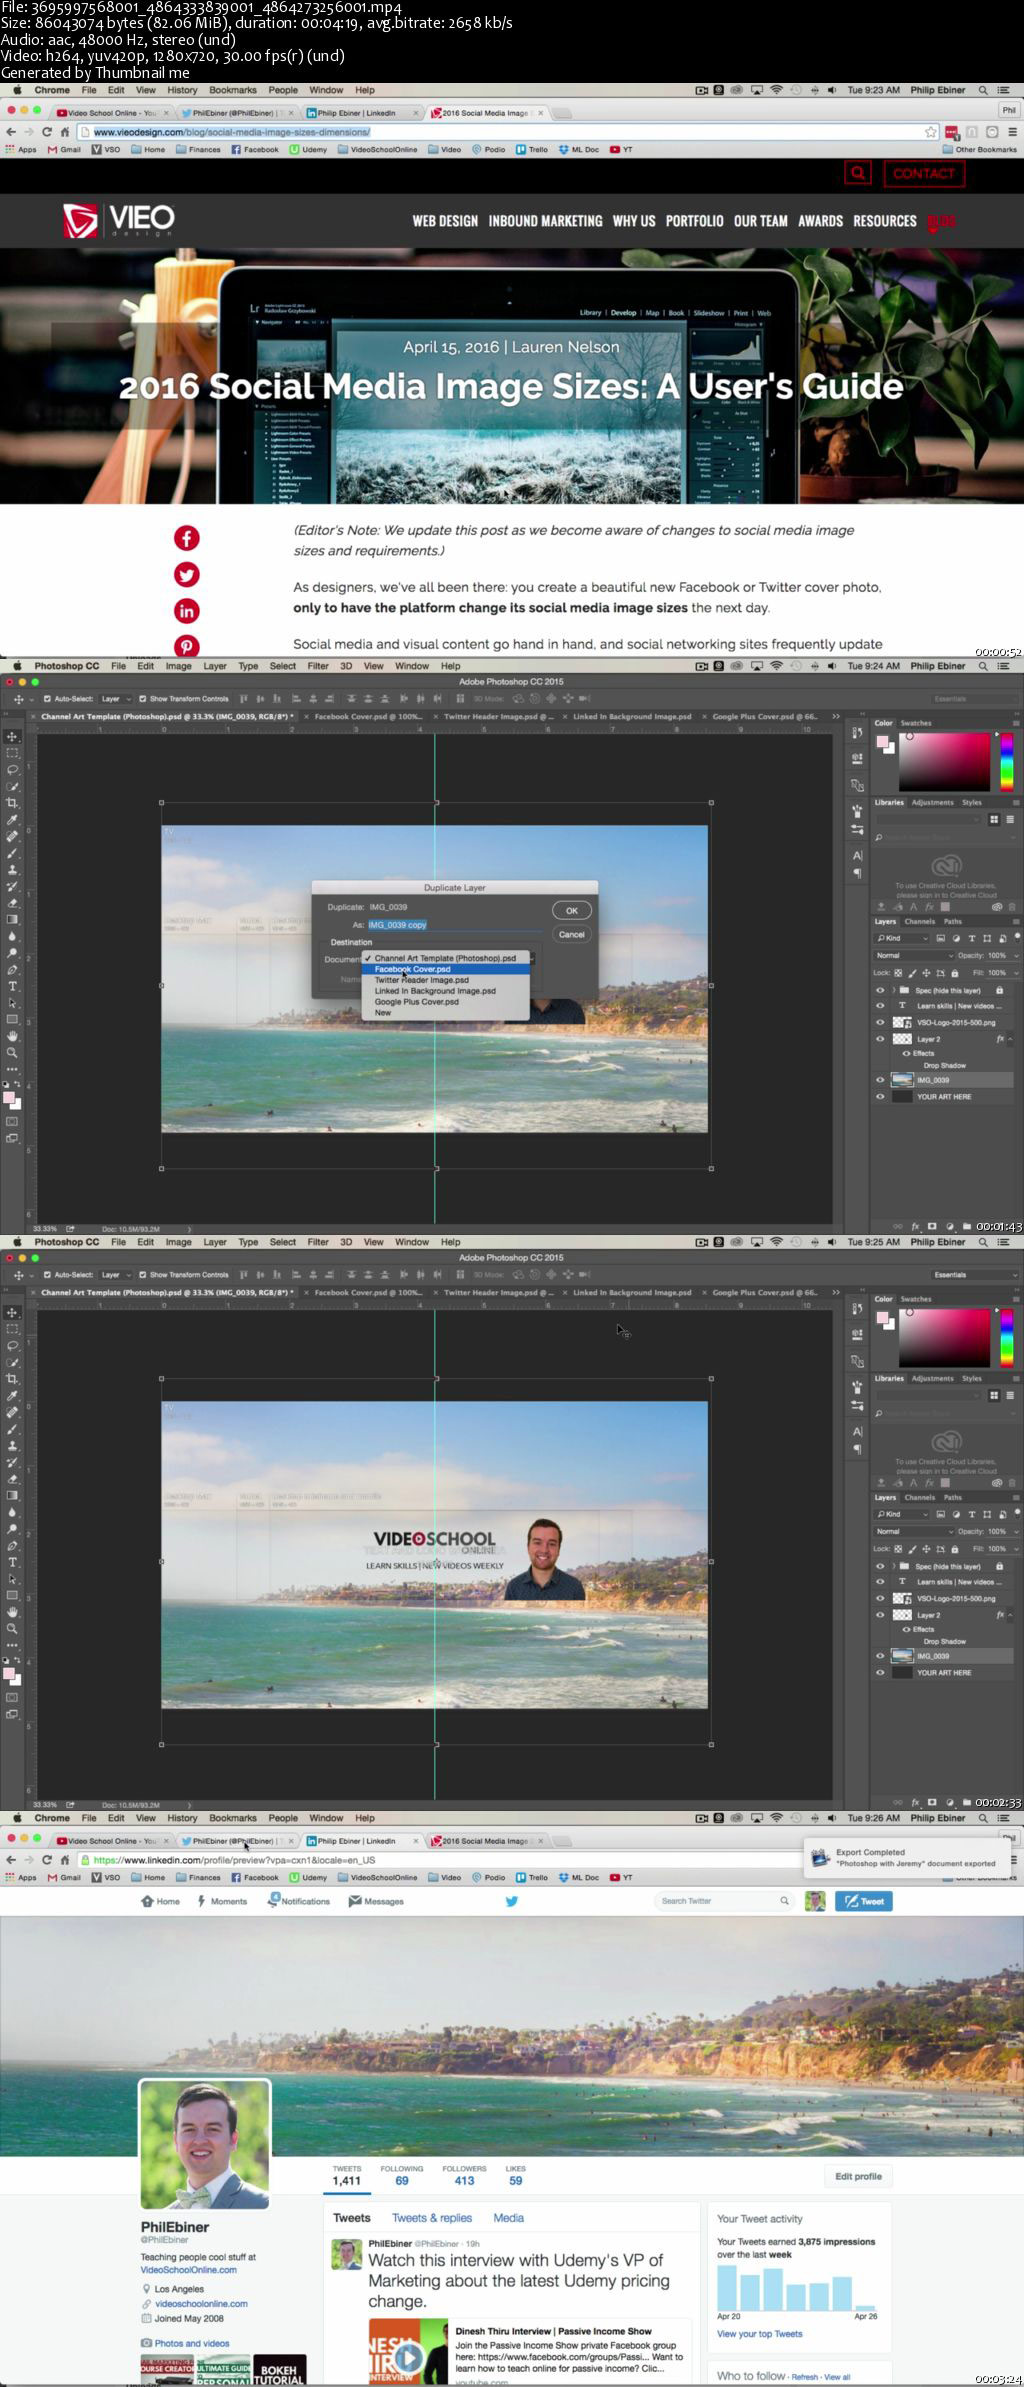
Task: Open the Normal blend mode dropdown
Action: 914,1531
